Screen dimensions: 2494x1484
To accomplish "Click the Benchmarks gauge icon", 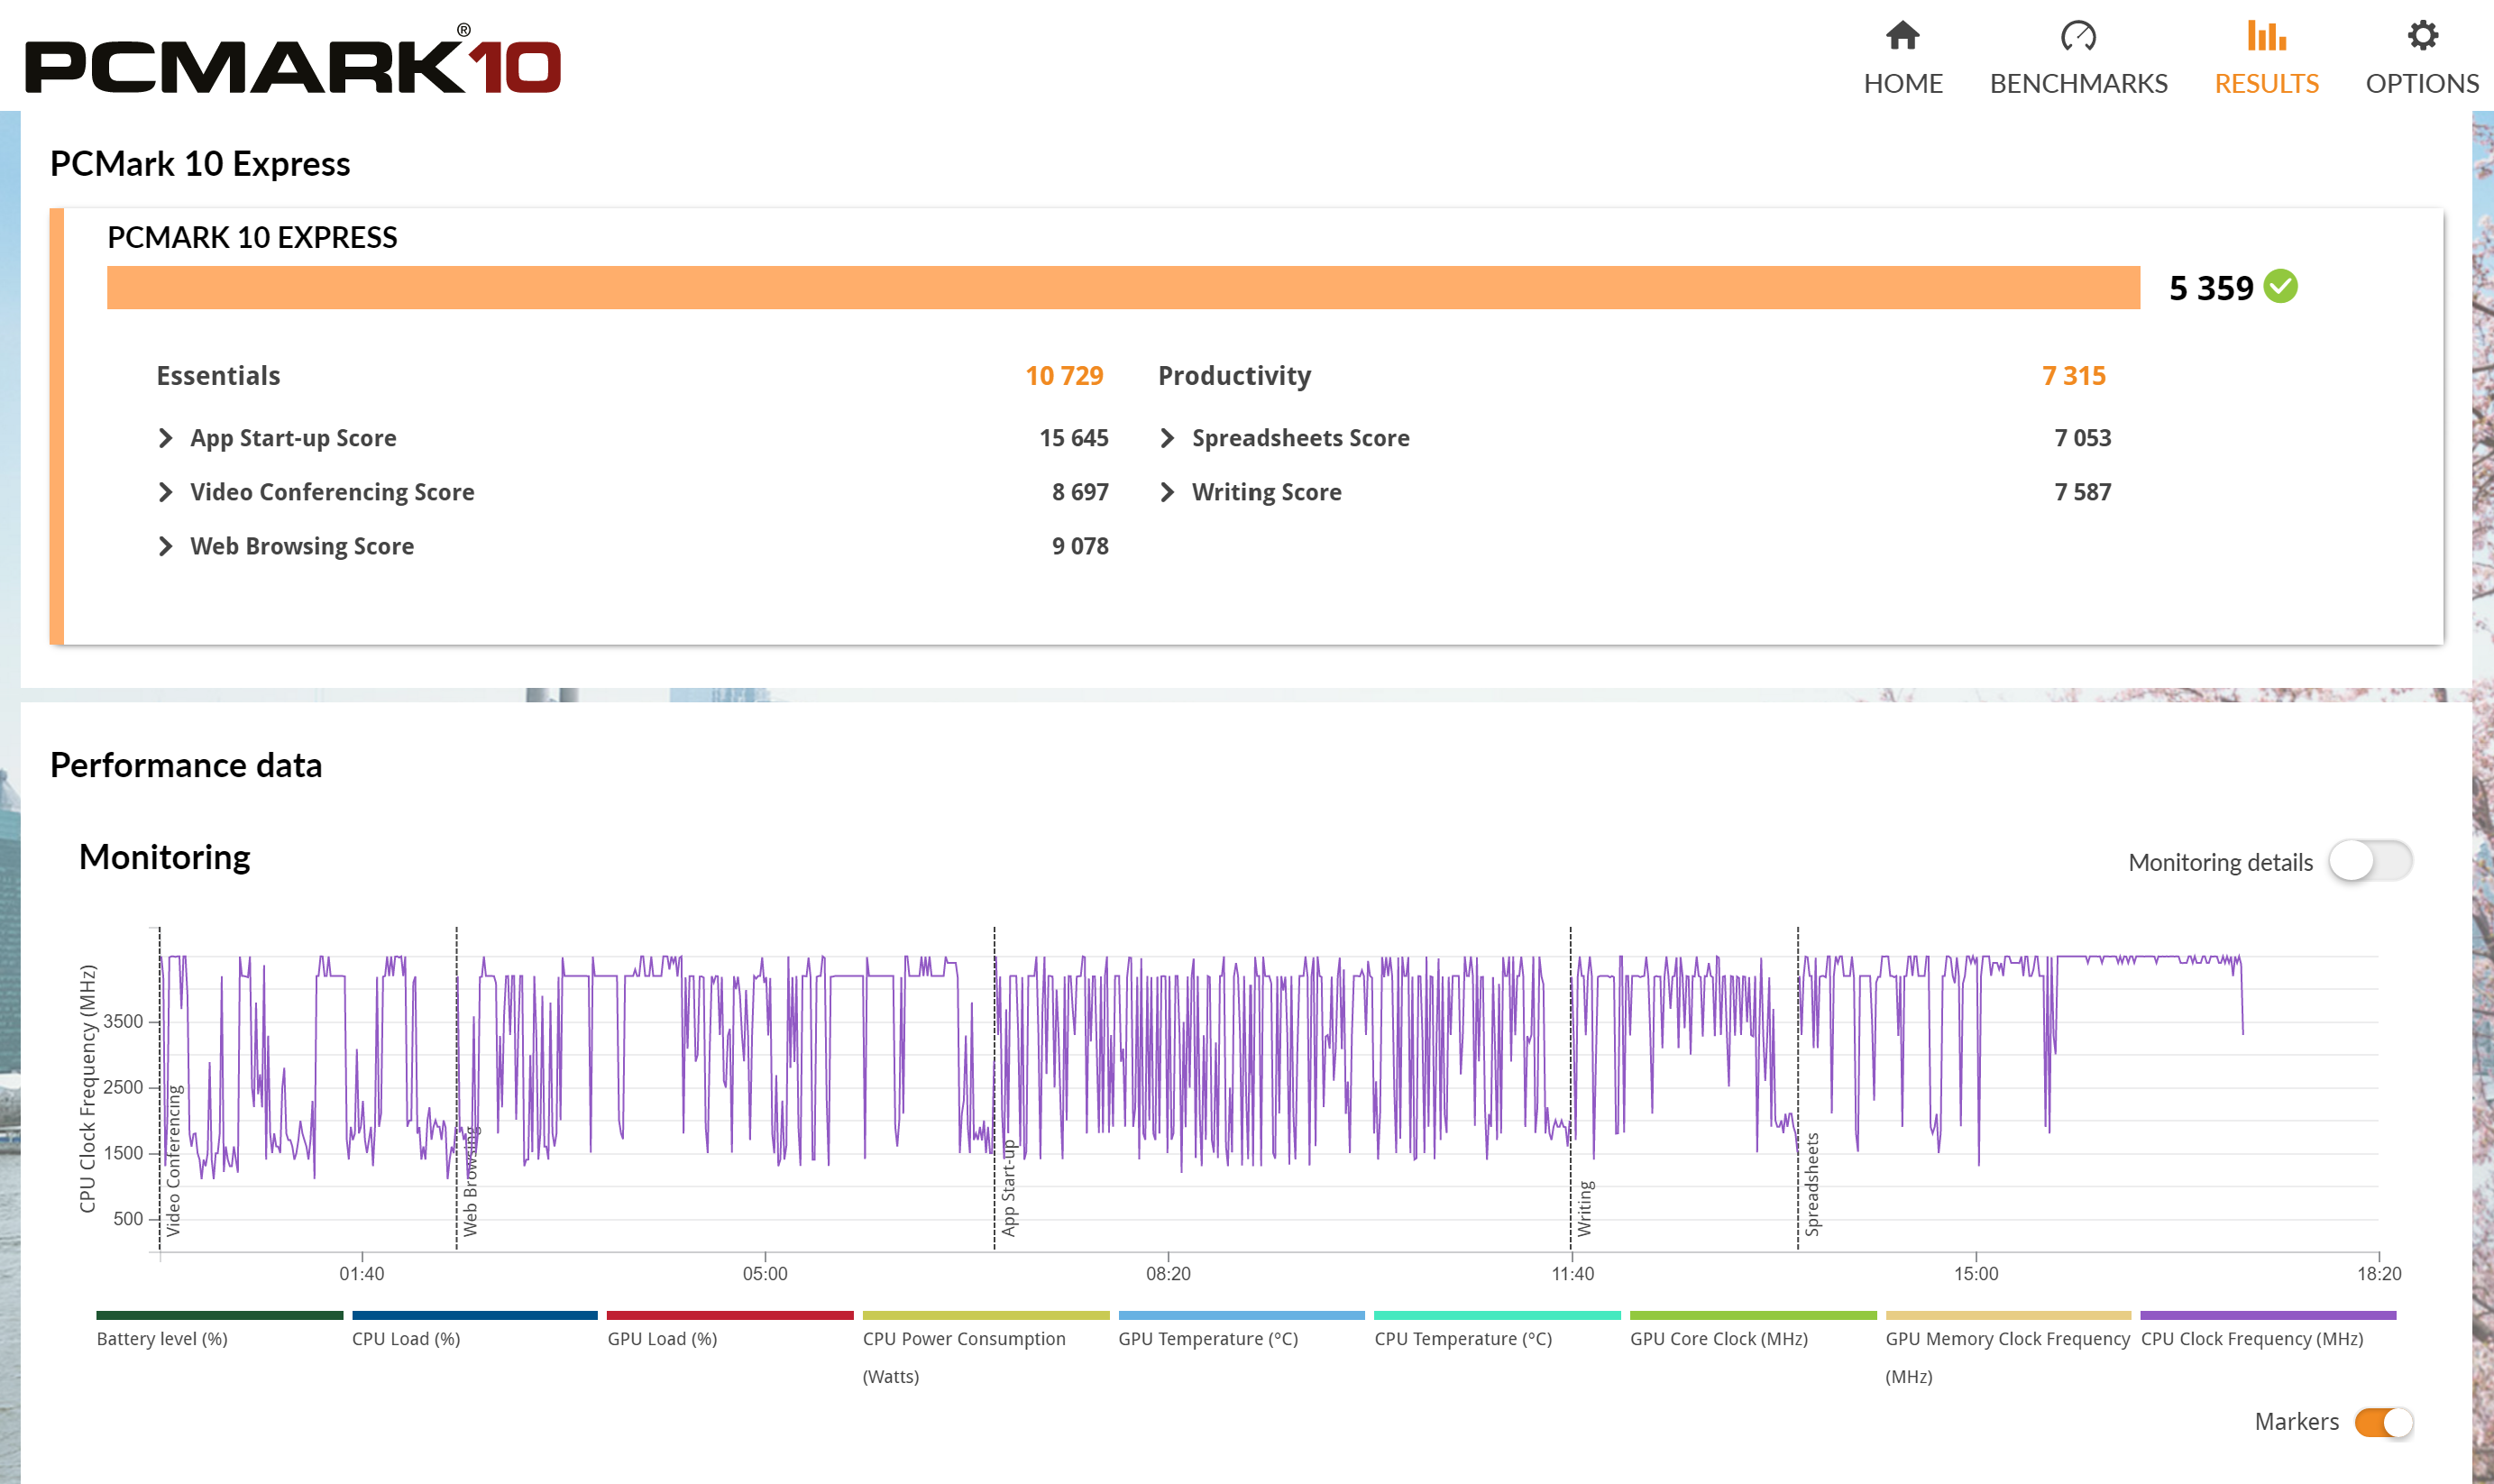I will [2078, 36].
